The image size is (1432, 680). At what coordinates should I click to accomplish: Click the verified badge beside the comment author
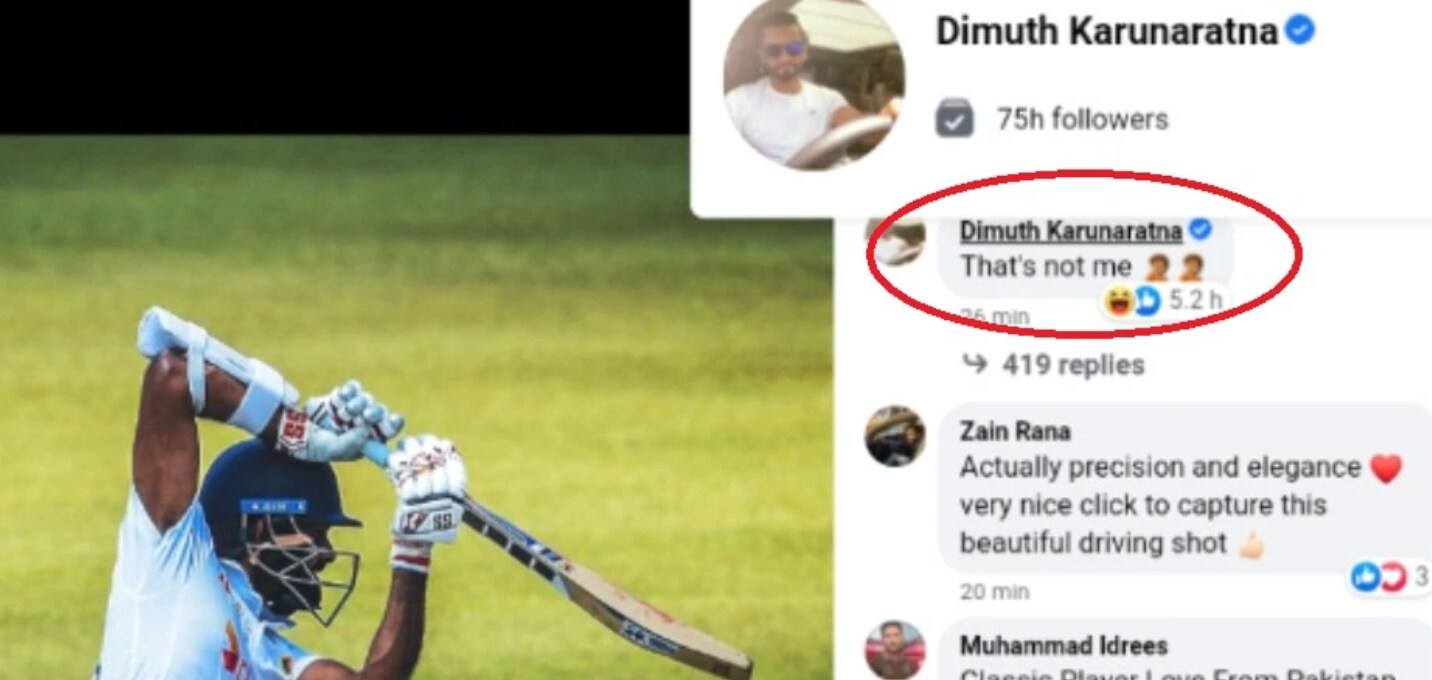(1200, 230)
